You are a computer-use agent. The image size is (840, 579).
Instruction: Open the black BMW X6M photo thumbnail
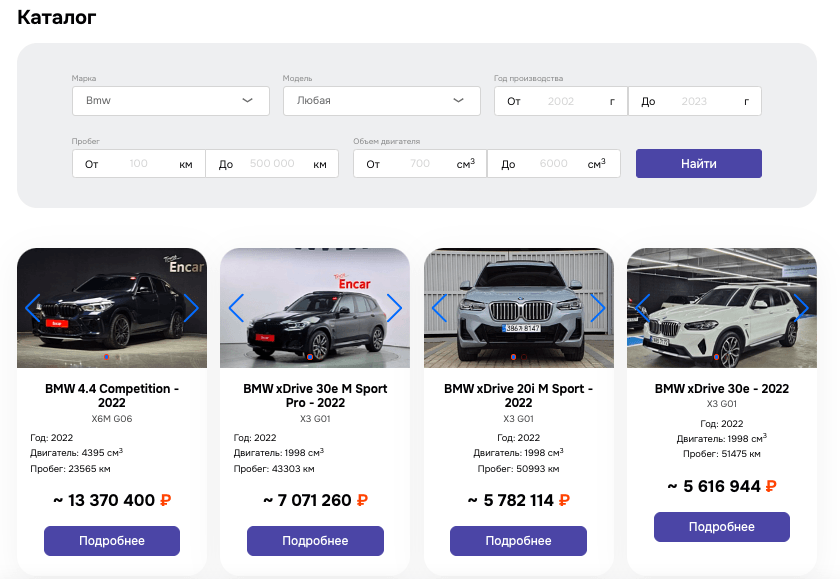(x=112, y=308)
